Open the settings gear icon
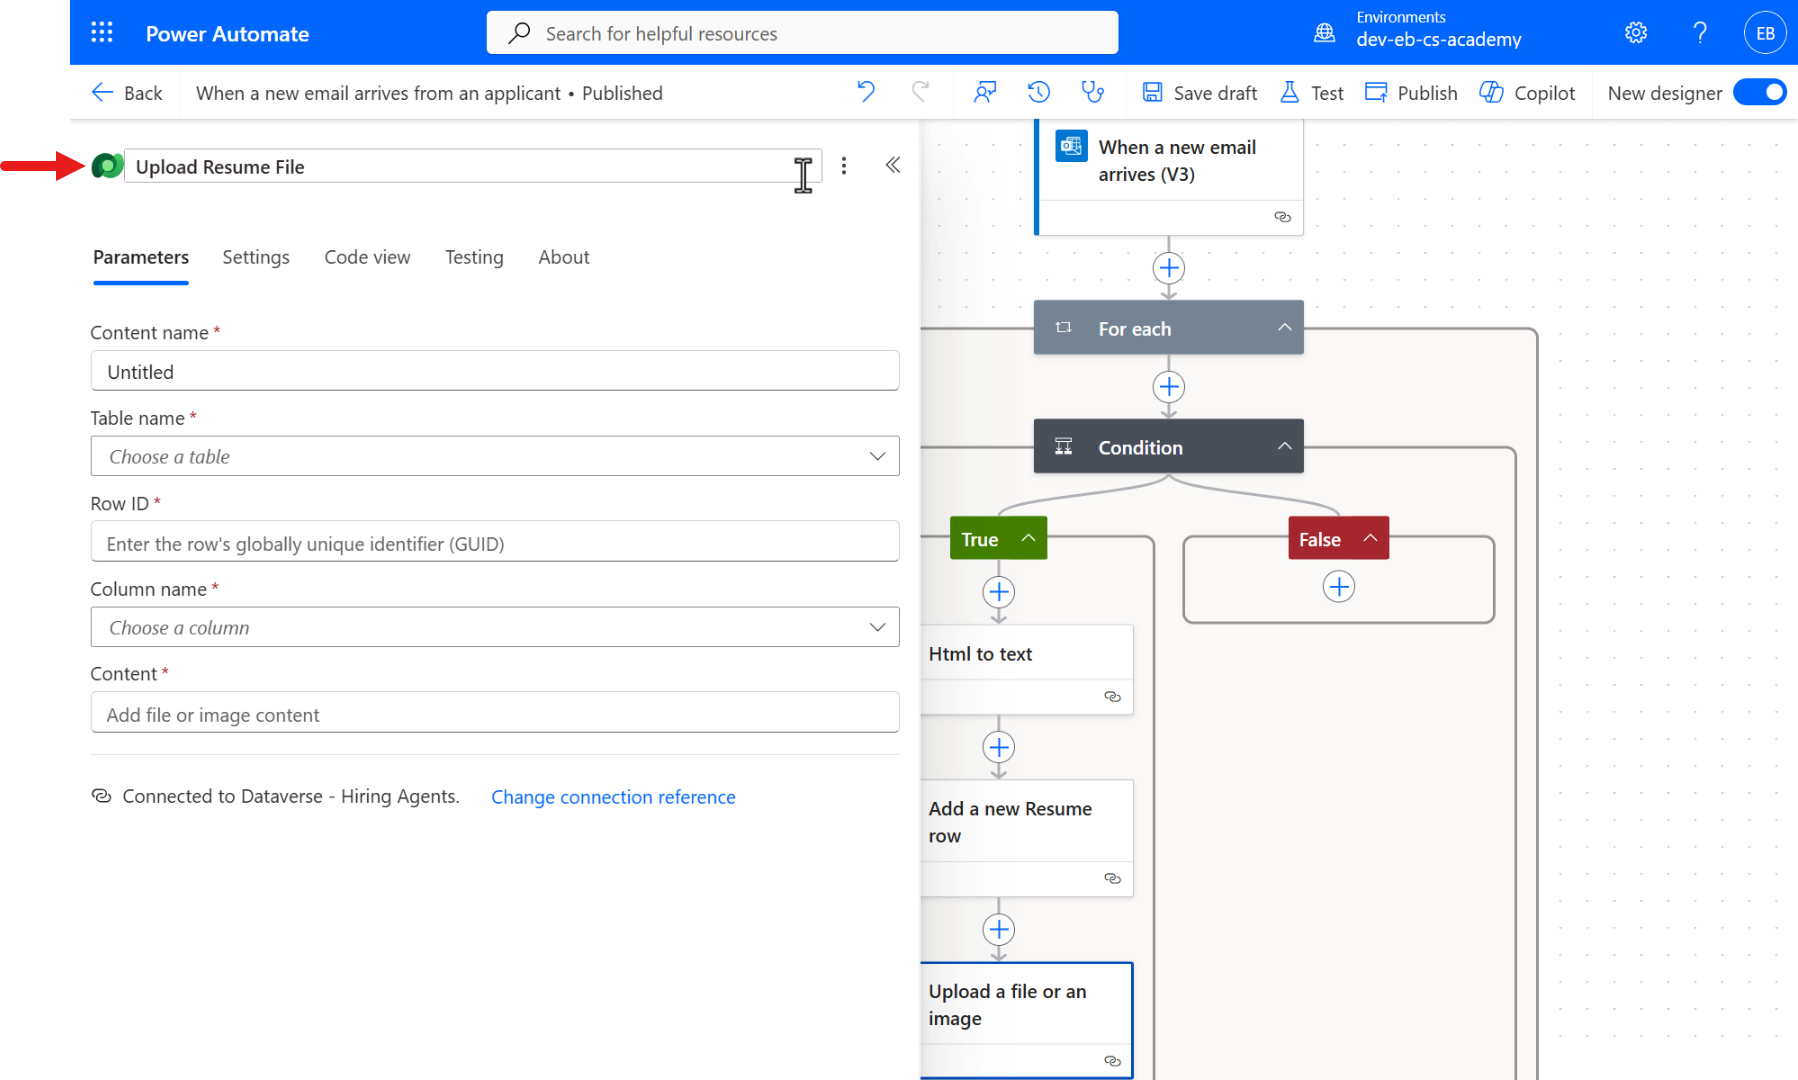Image resolution: width=1798 pixels, height=1080 pixels. (x=1636, y=33)
